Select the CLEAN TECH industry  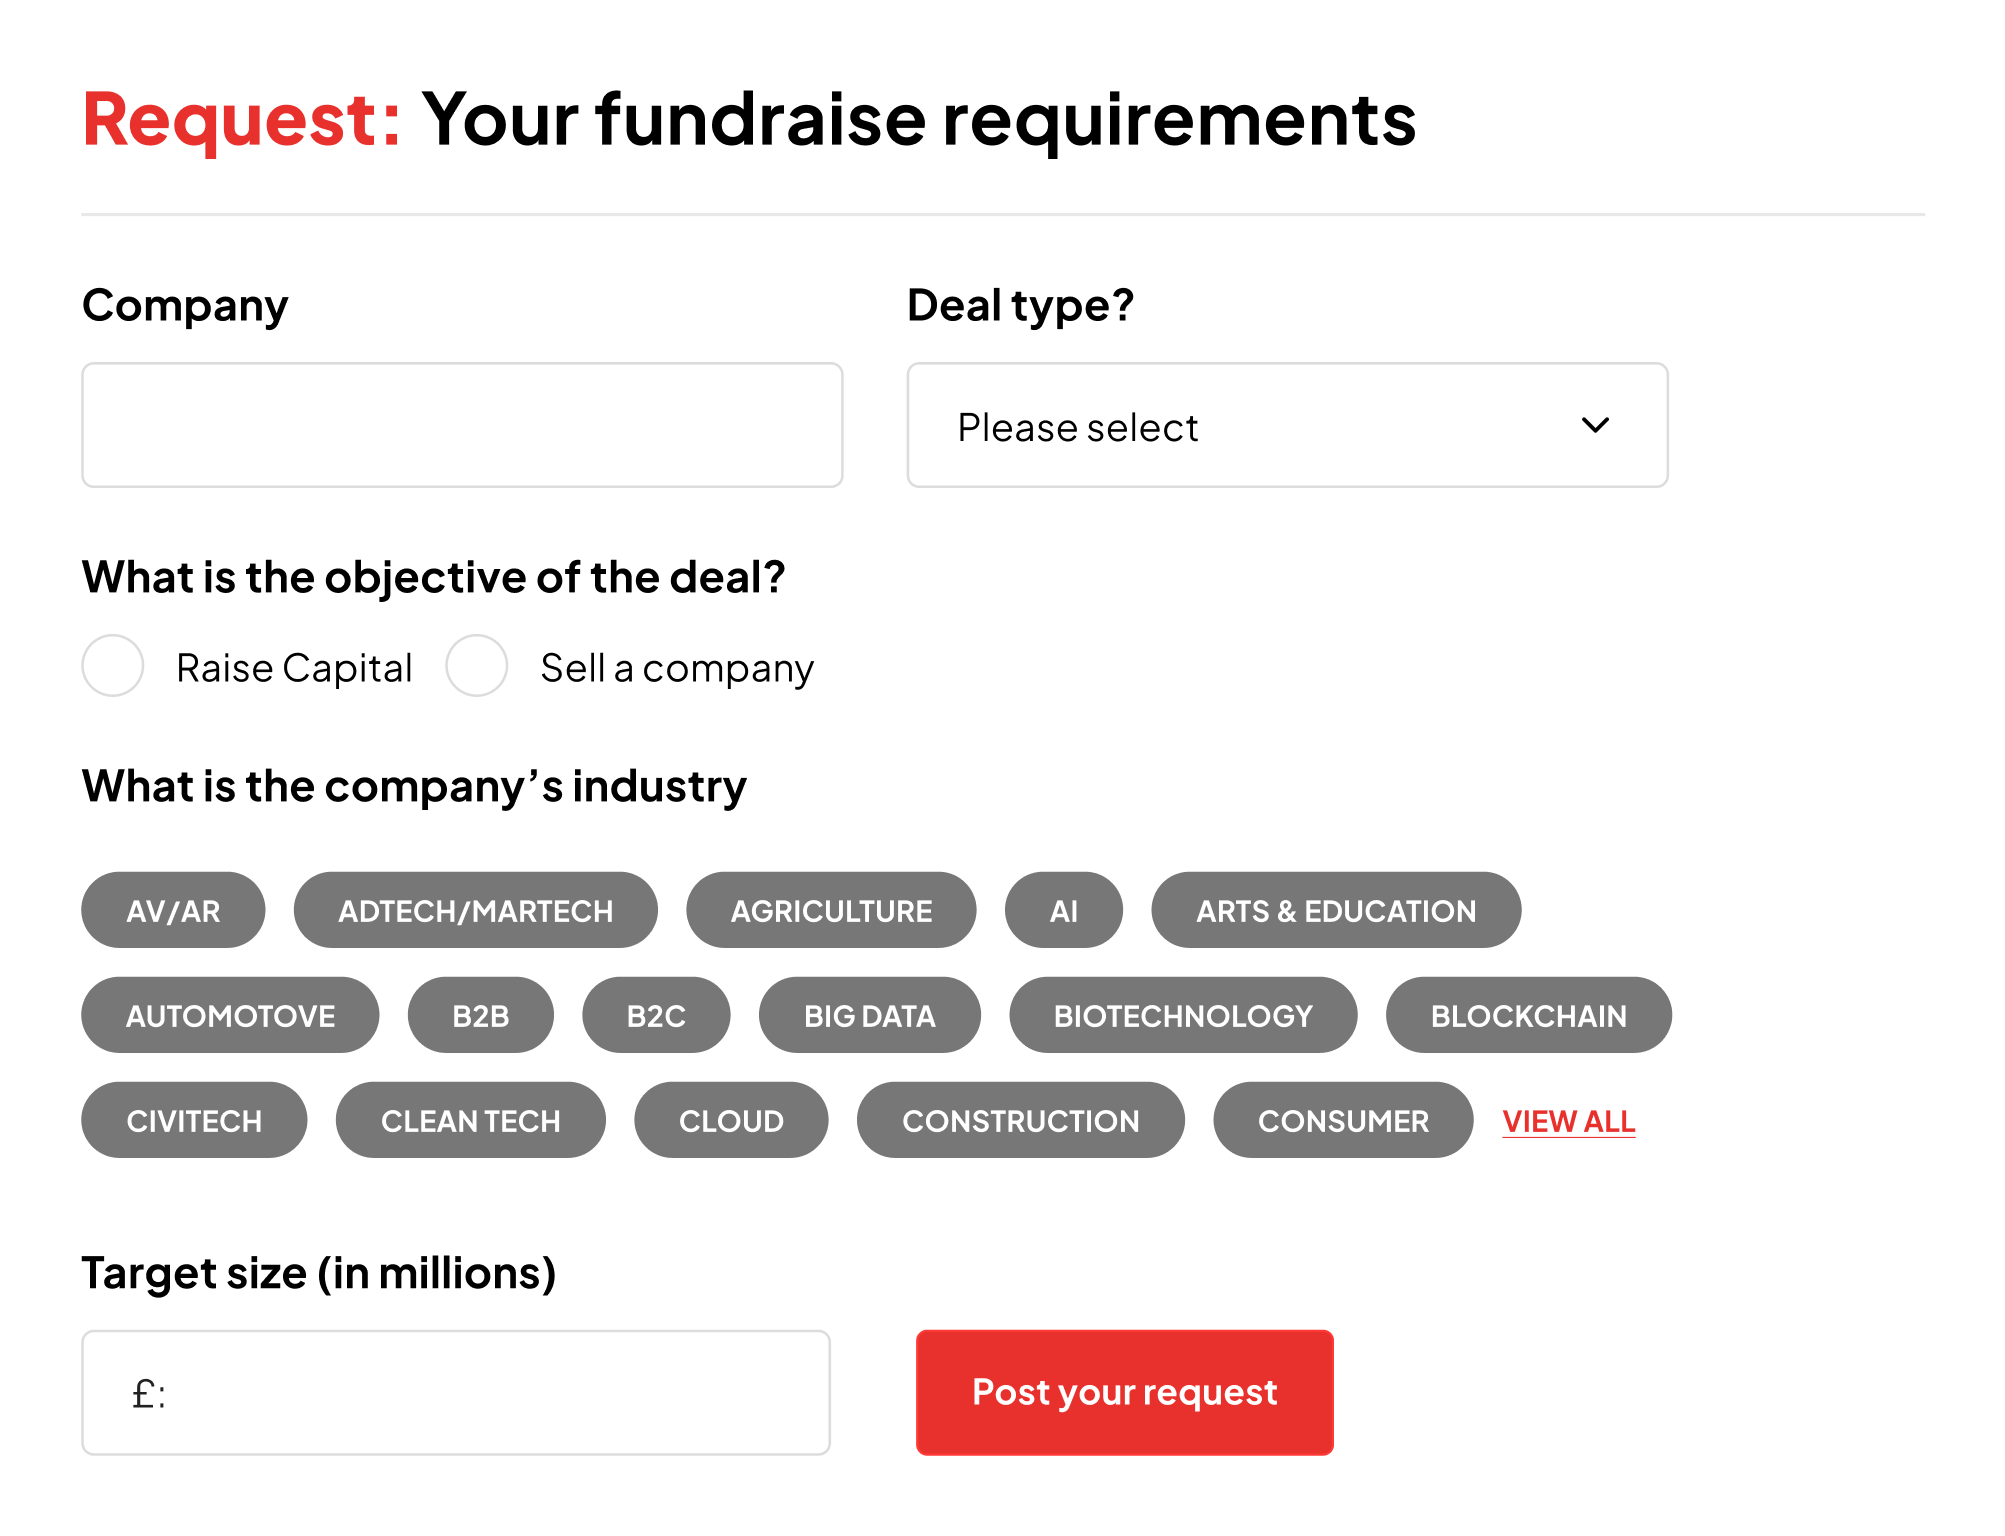(470, 1120)
